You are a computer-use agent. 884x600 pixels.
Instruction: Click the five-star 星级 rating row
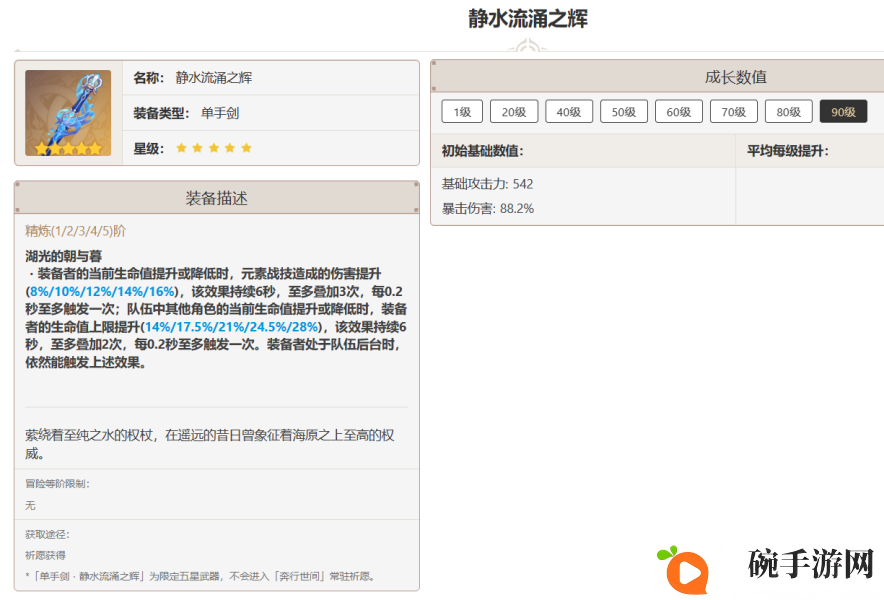click(x=271, y=148)
